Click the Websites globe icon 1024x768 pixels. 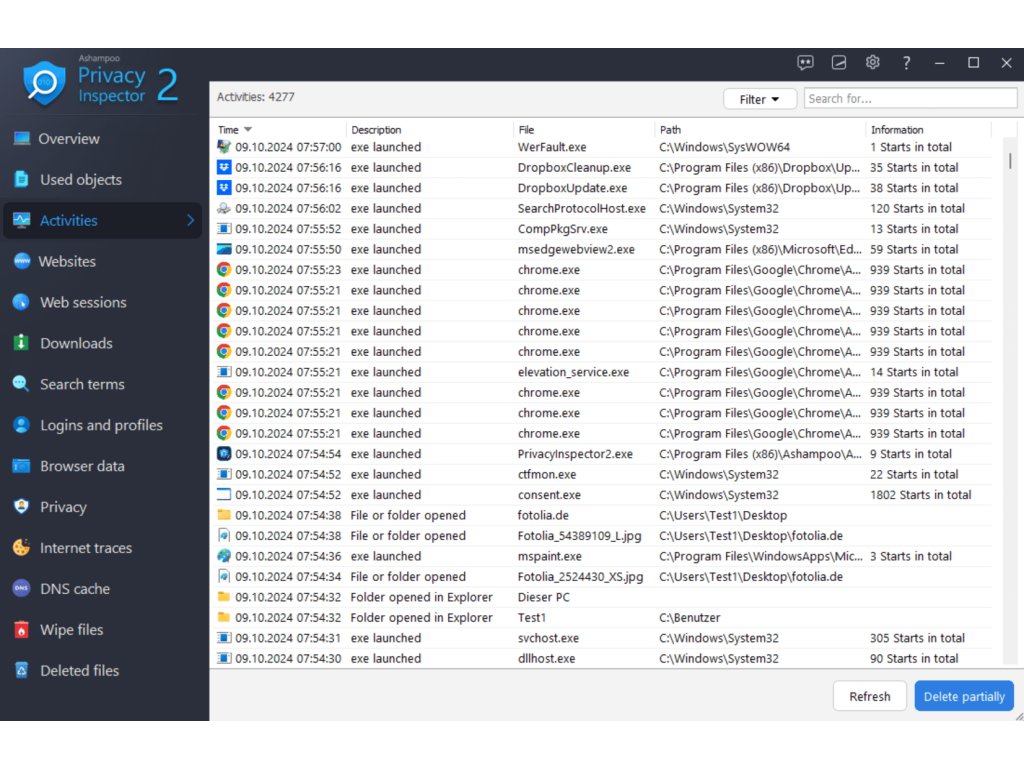(x=22, y=261)
